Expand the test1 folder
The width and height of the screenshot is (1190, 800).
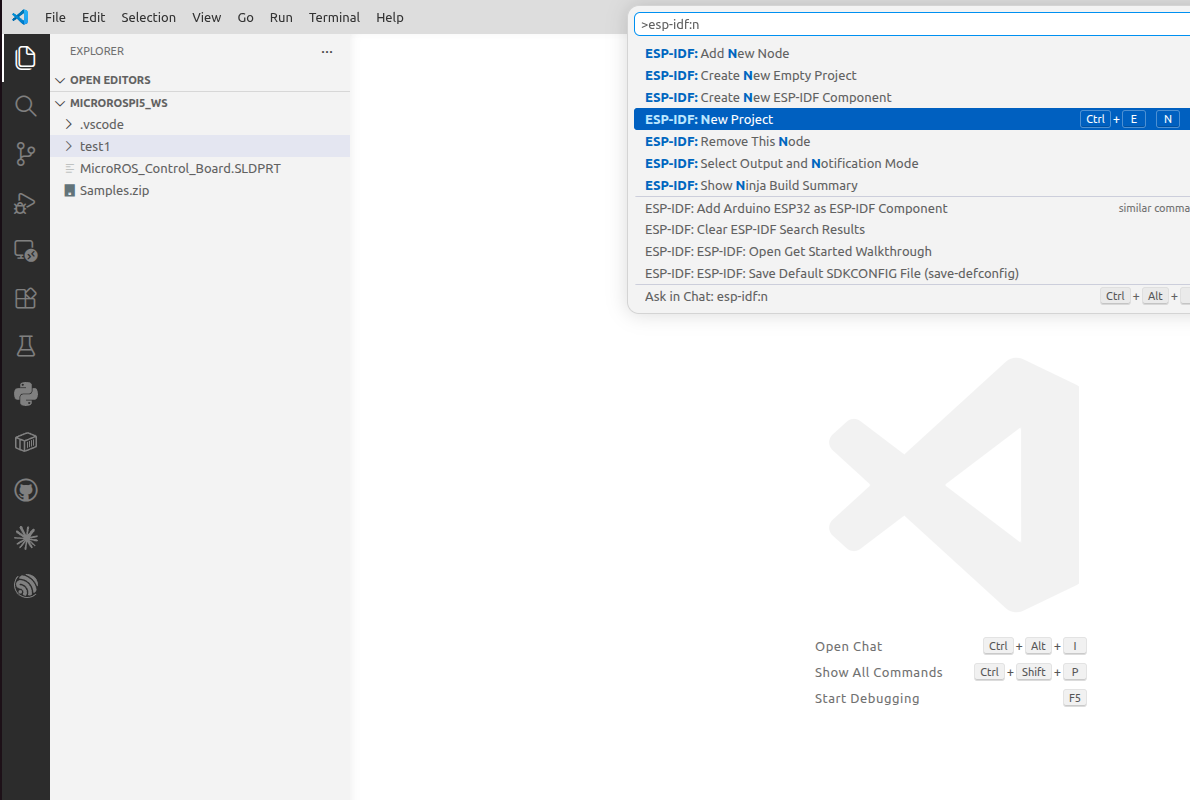[x=69, y=146]
